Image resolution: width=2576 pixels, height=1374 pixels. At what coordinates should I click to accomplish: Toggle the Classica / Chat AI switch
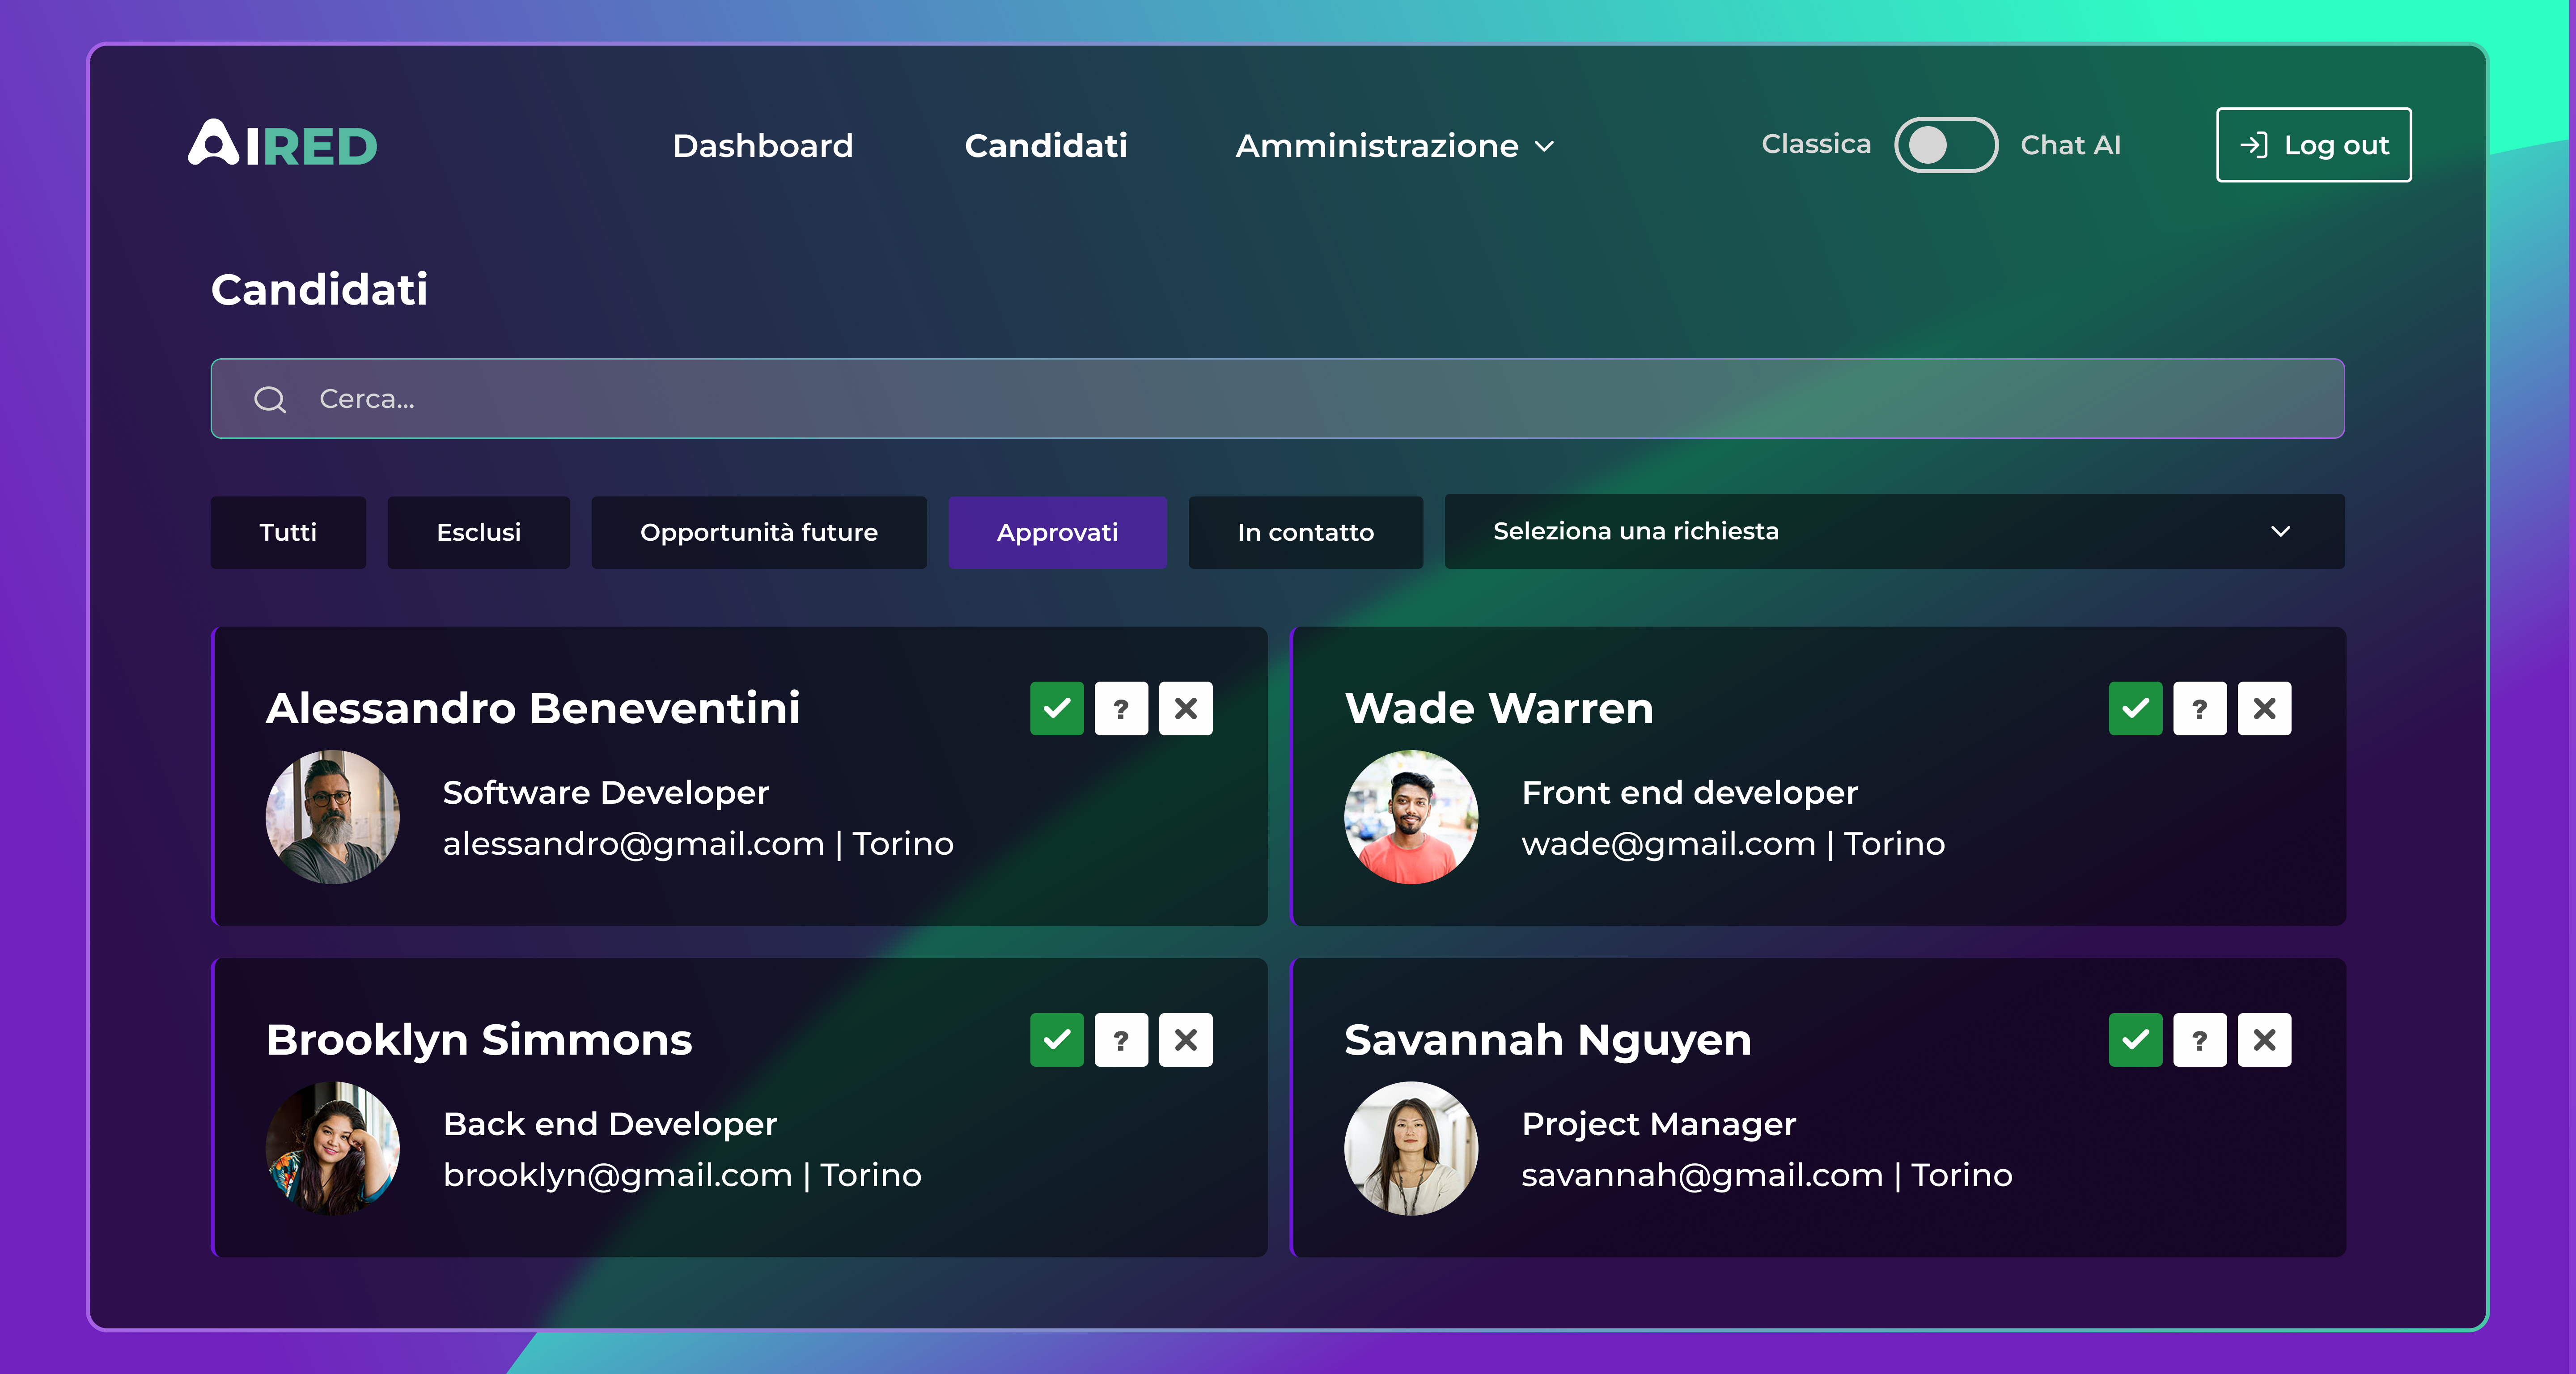[x=1946, y=145]
